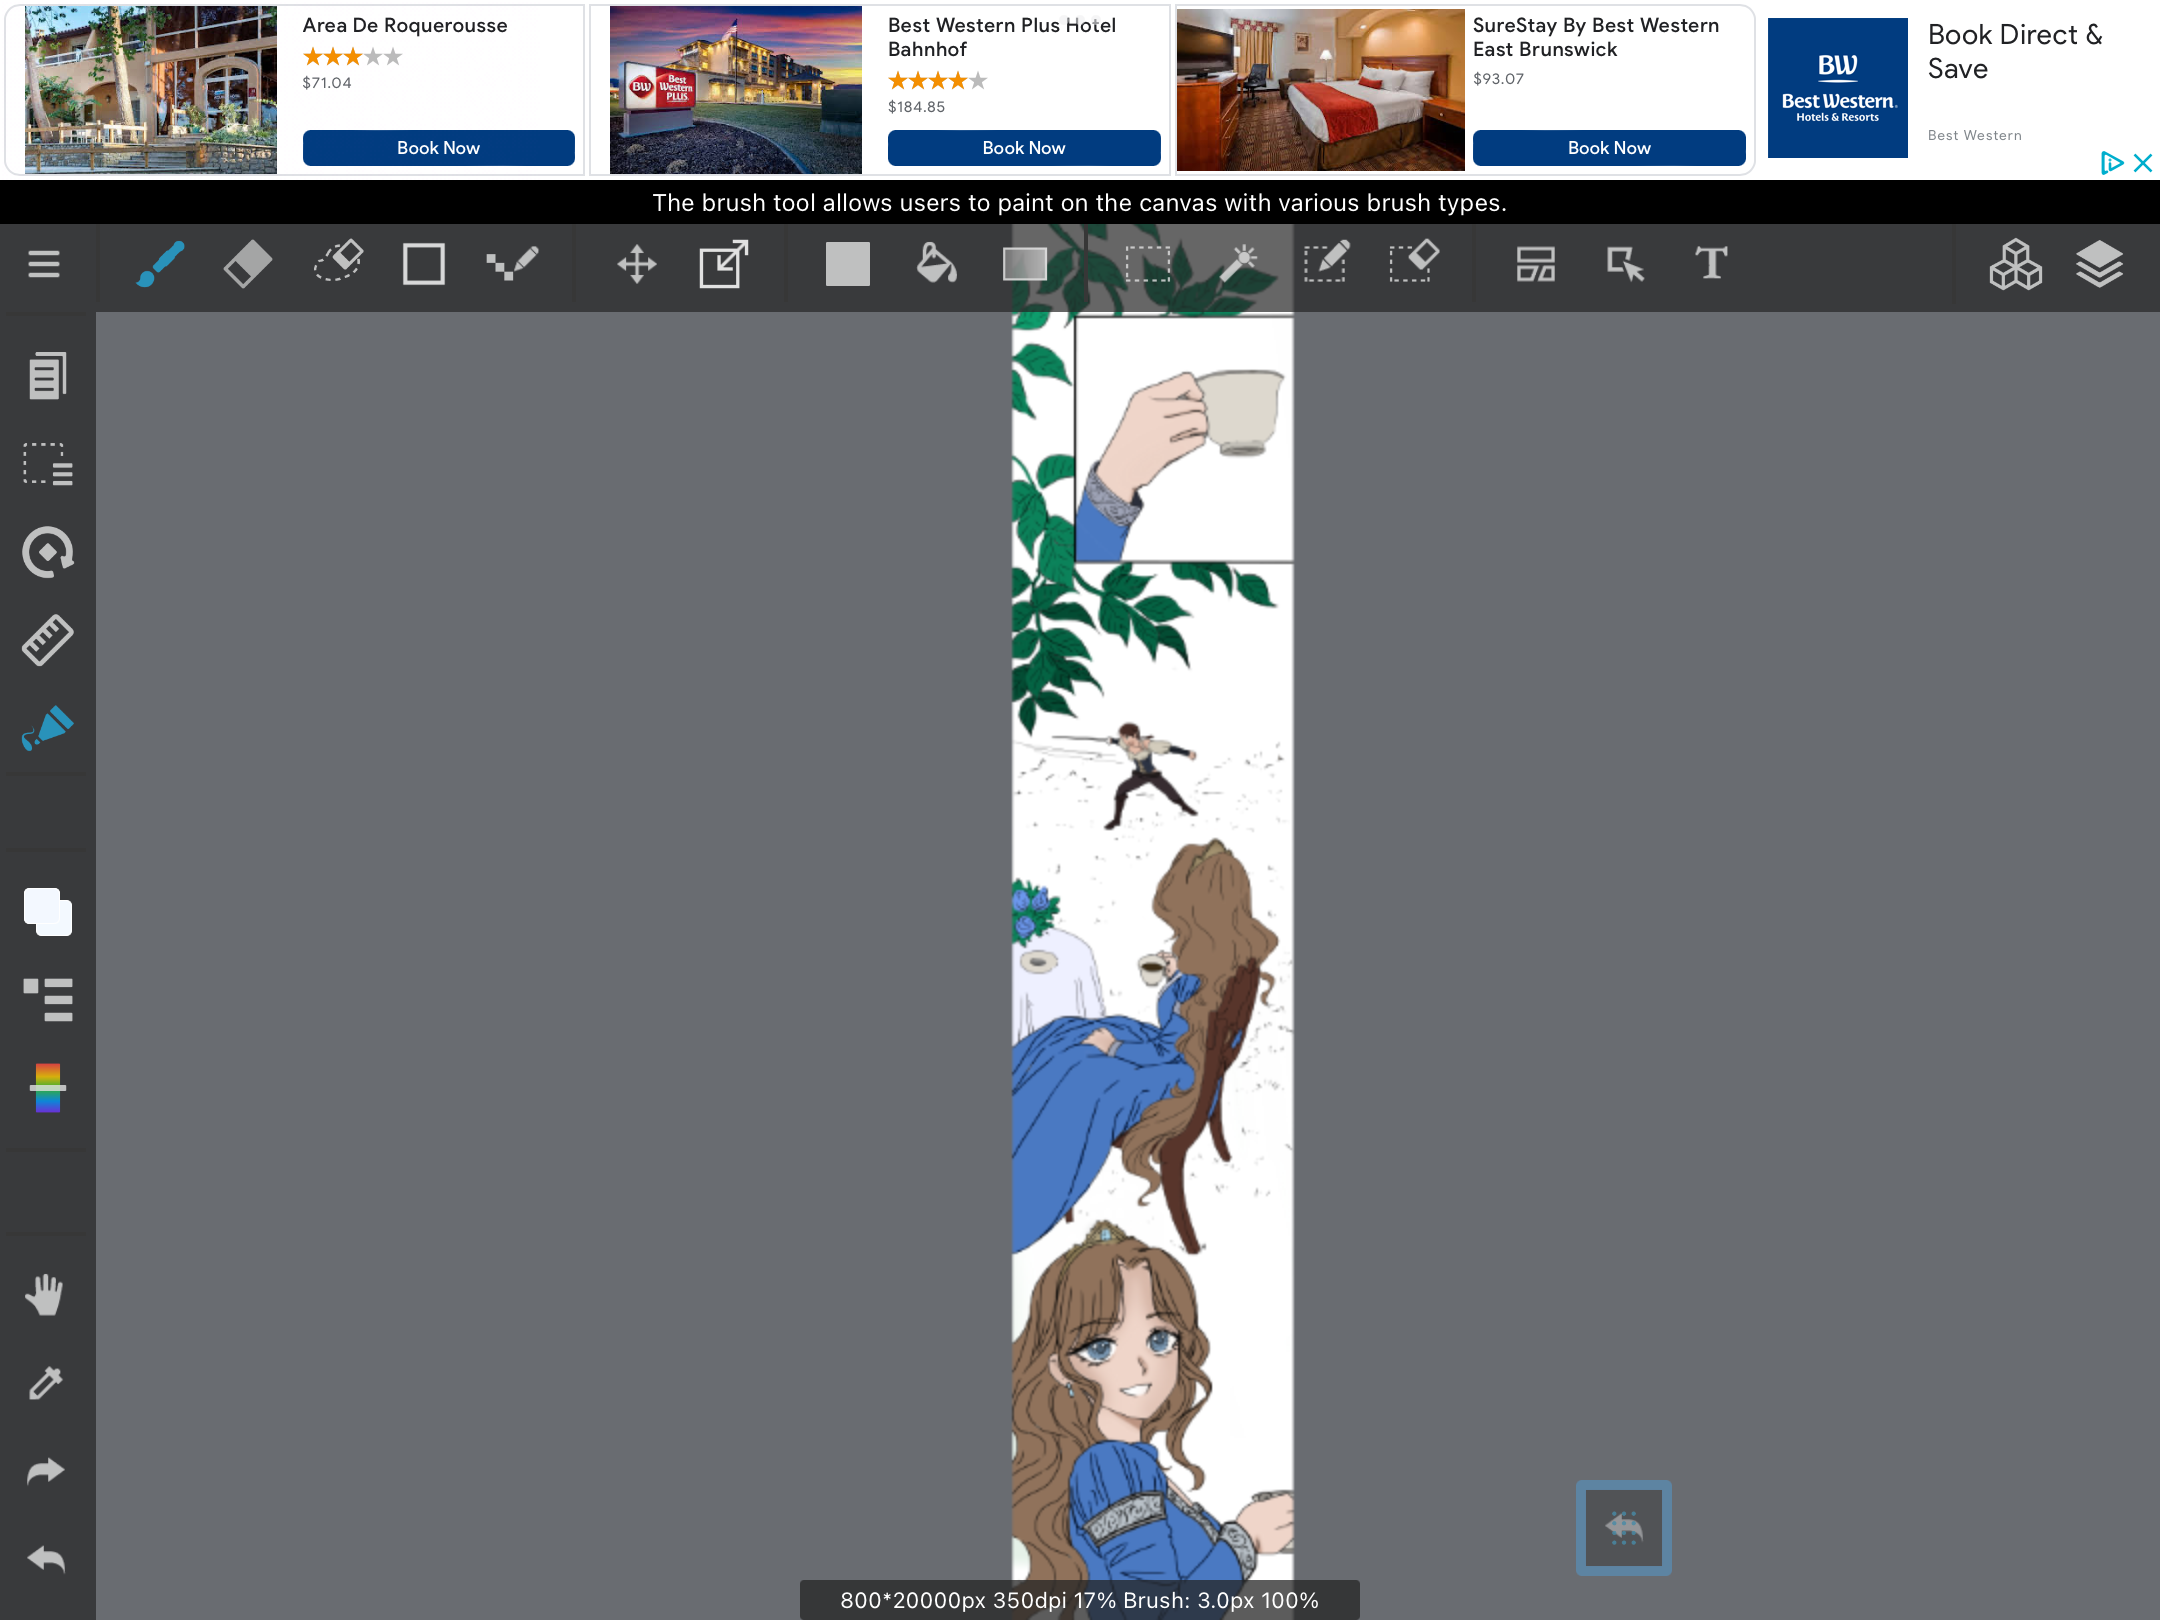This screenshot has height=1620, width=2160.
Task: Toggle the Hand pan tool
Action: [x=45, y=1295]
